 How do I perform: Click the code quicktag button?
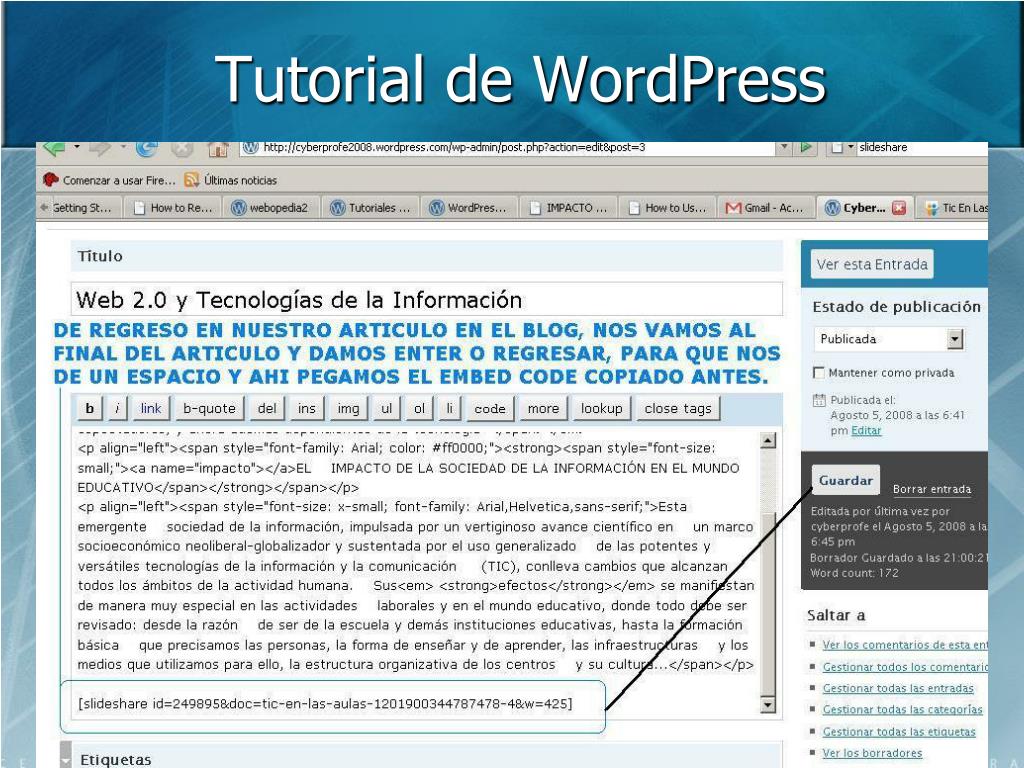(x=490, y=408)
